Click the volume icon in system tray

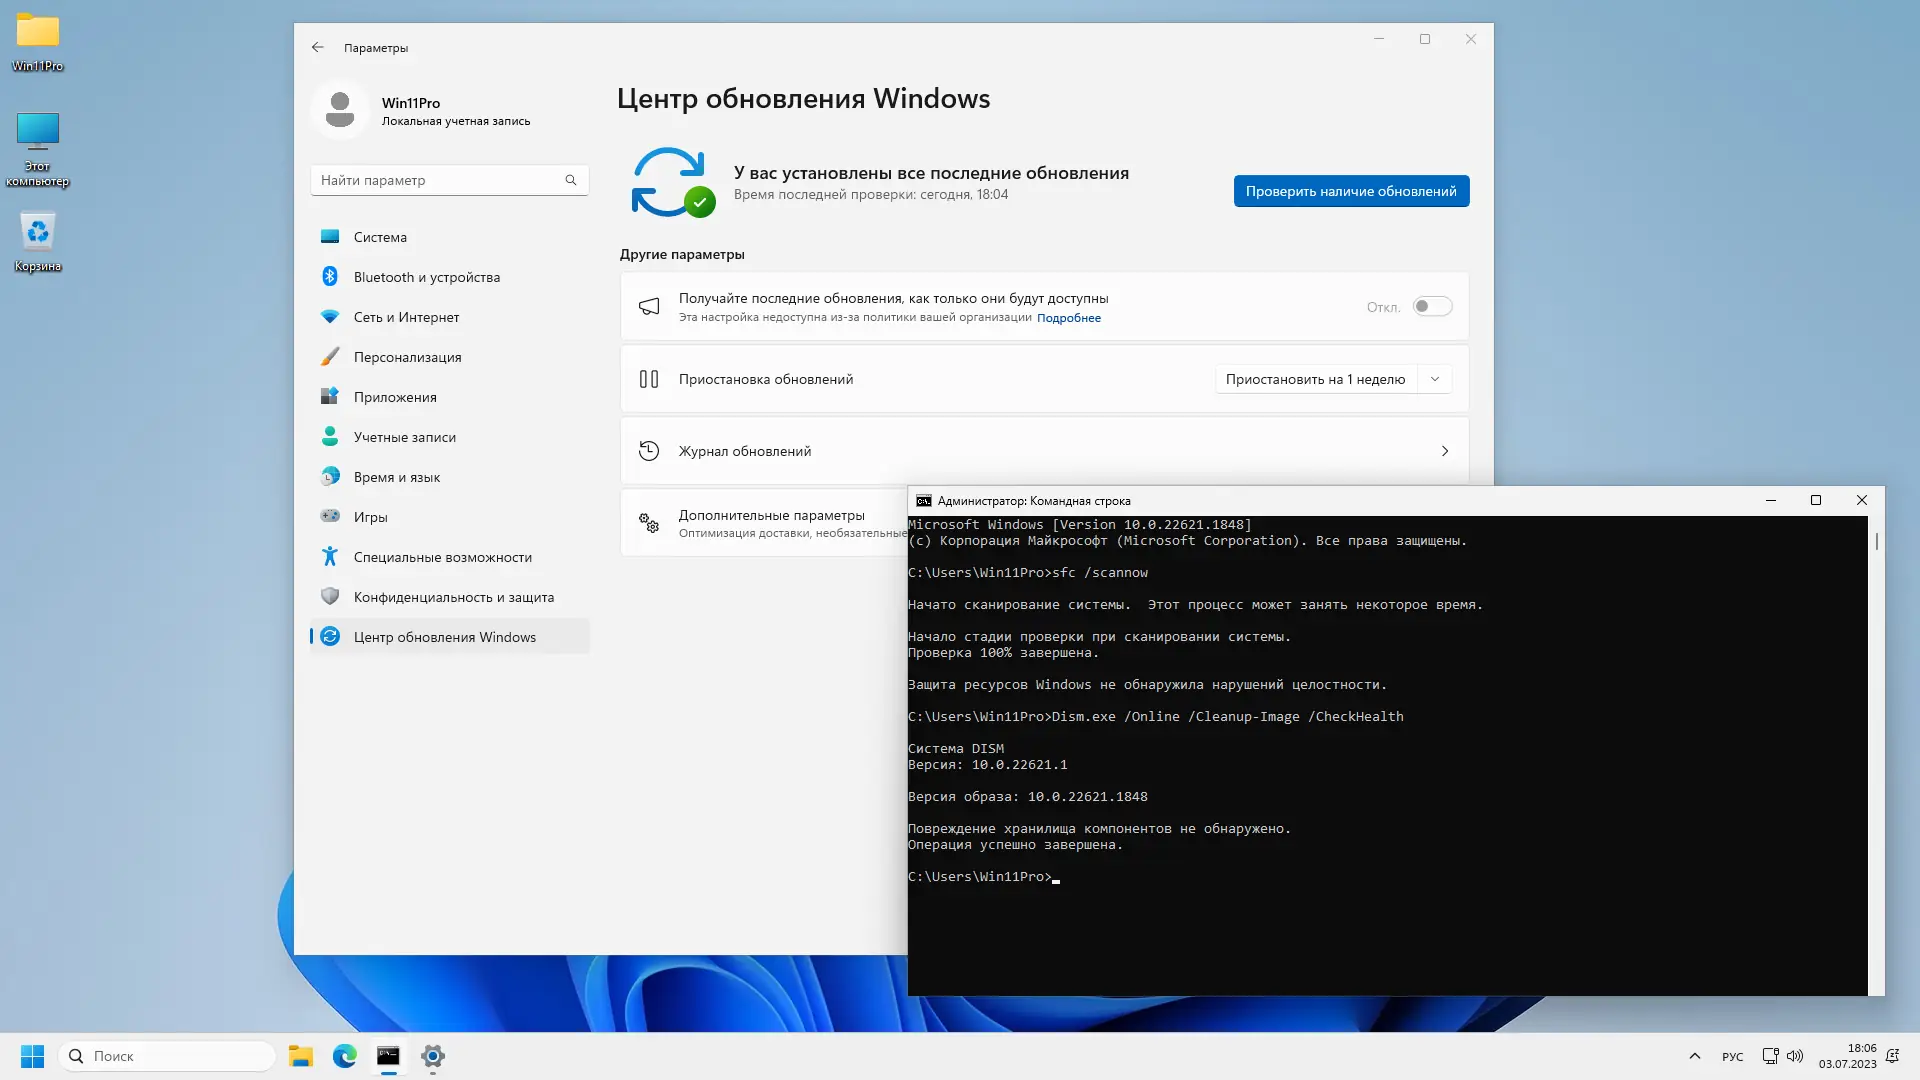(1795, 1056)
